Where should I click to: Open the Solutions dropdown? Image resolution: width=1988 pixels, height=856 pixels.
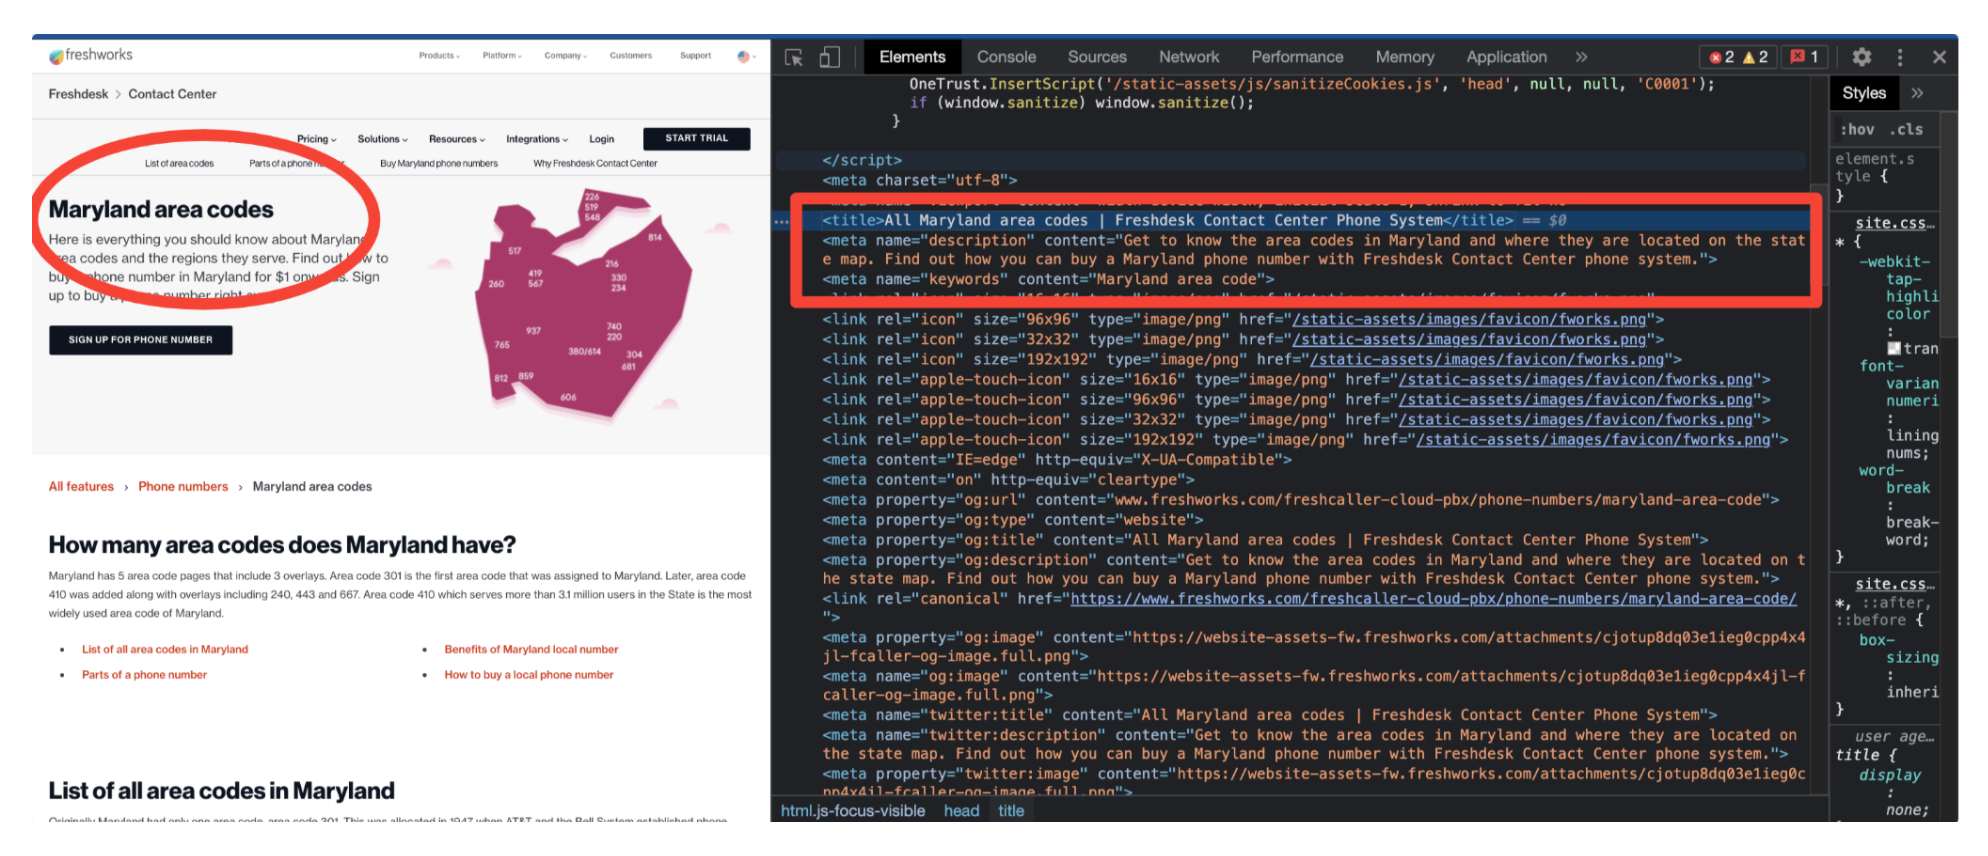click(x=383, y=139)
